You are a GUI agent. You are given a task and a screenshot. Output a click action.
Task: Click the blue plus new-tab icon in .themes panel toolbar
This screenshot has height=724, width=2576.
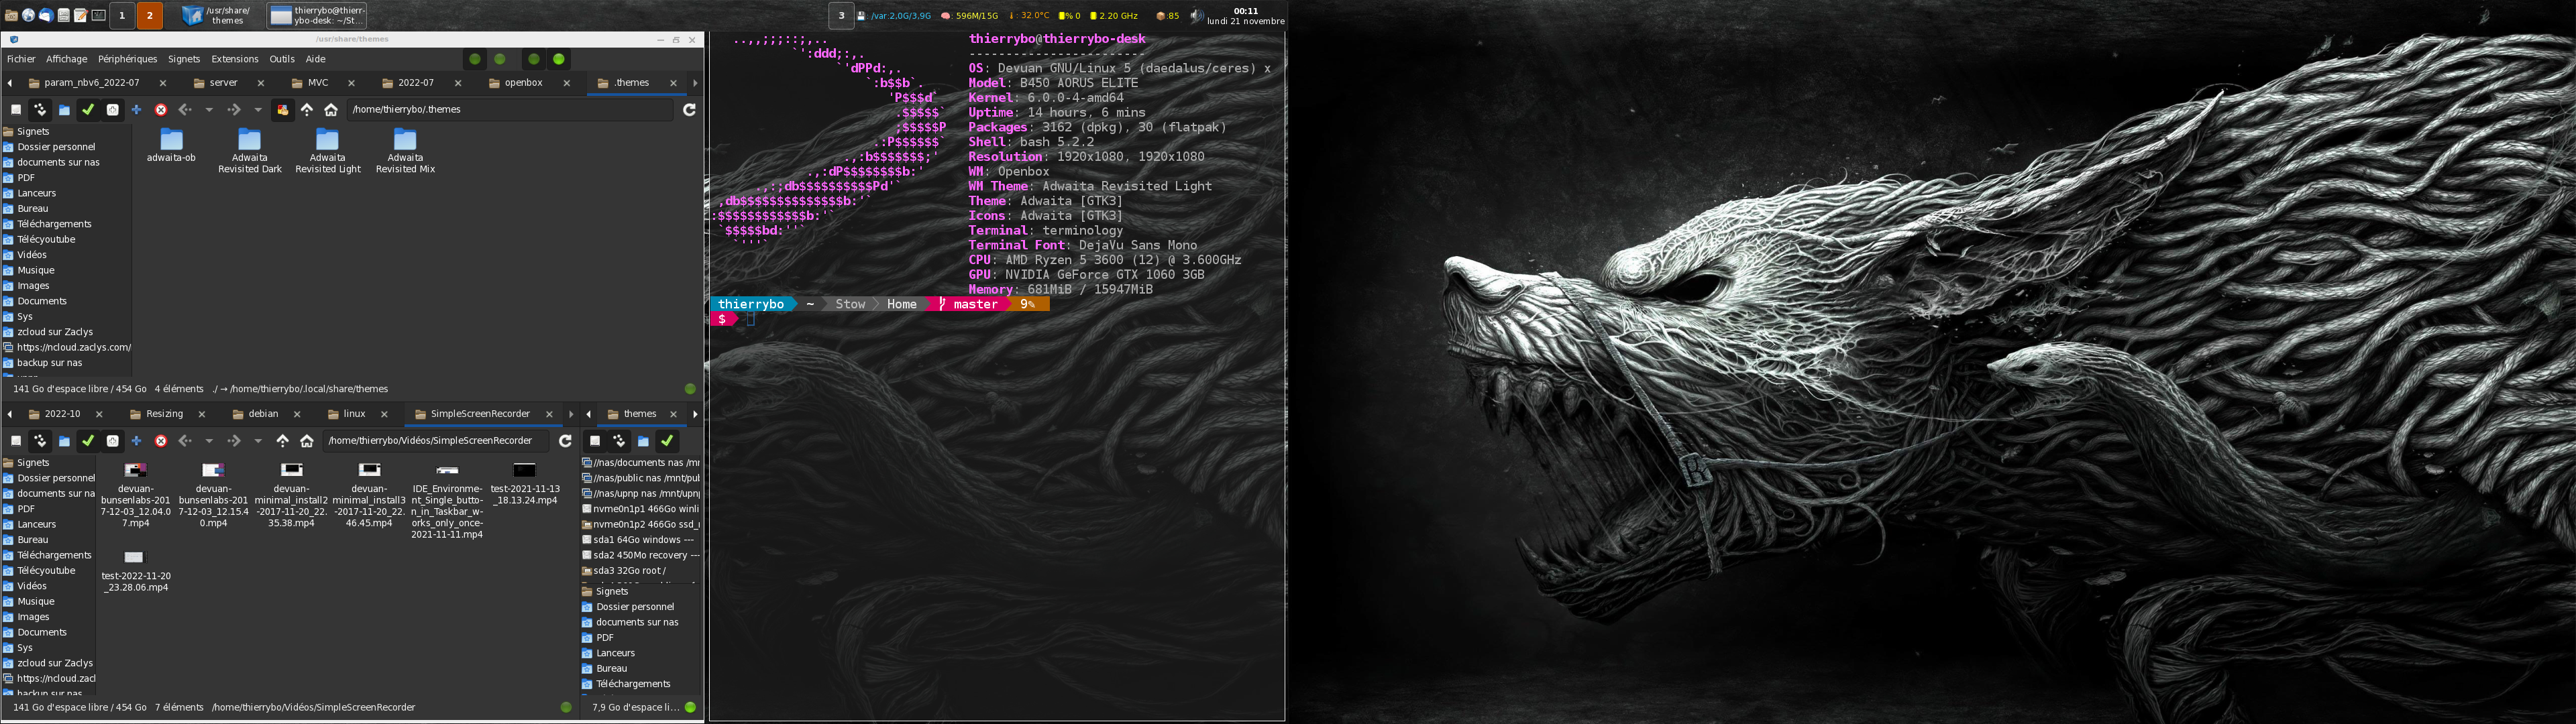pos(137,110)
